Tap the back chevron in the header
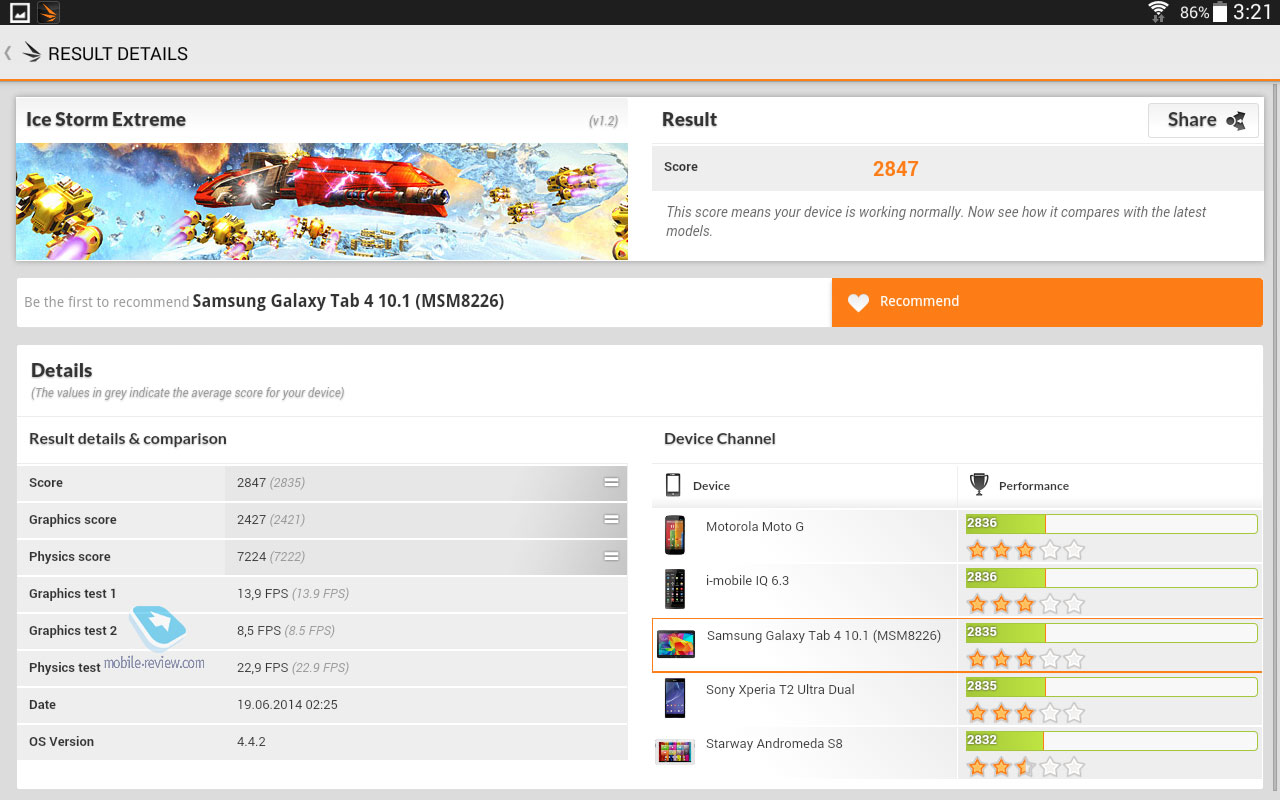Viewport: 1280px width, 800px height. click(x=8, y=53)
